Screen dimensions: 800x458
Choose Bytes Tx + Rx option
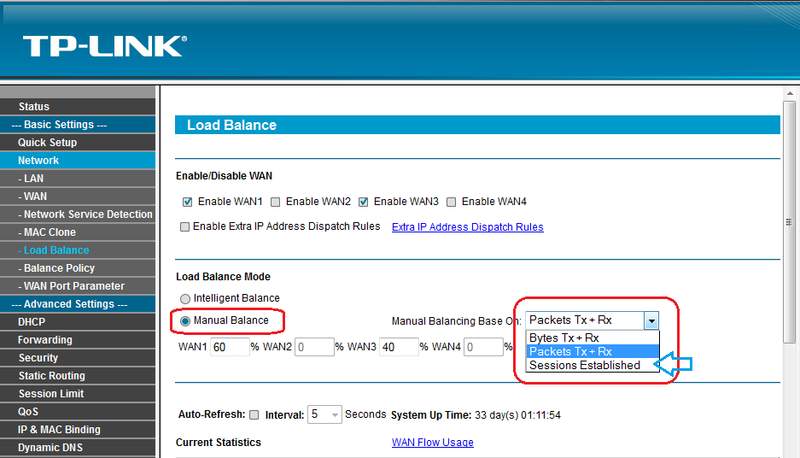[592, 338]
